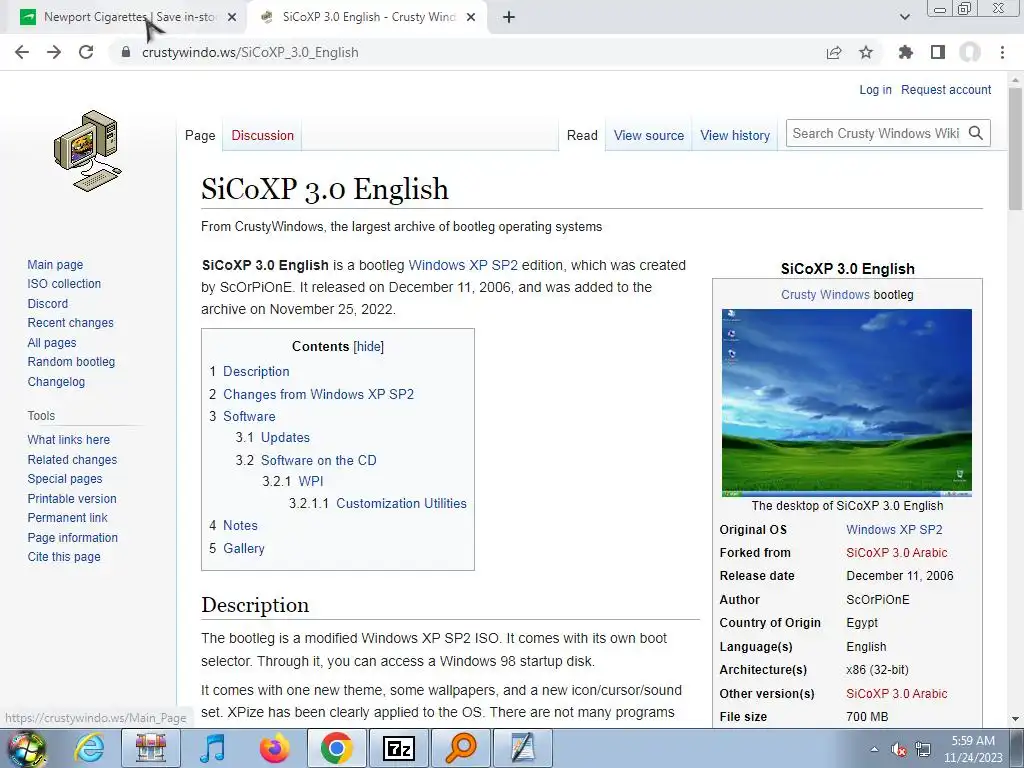Open the WinRAR books icon in taskbar
The height and width of the screenshot is (768, 1024).
pyautogui.click(x=151, y=748)
